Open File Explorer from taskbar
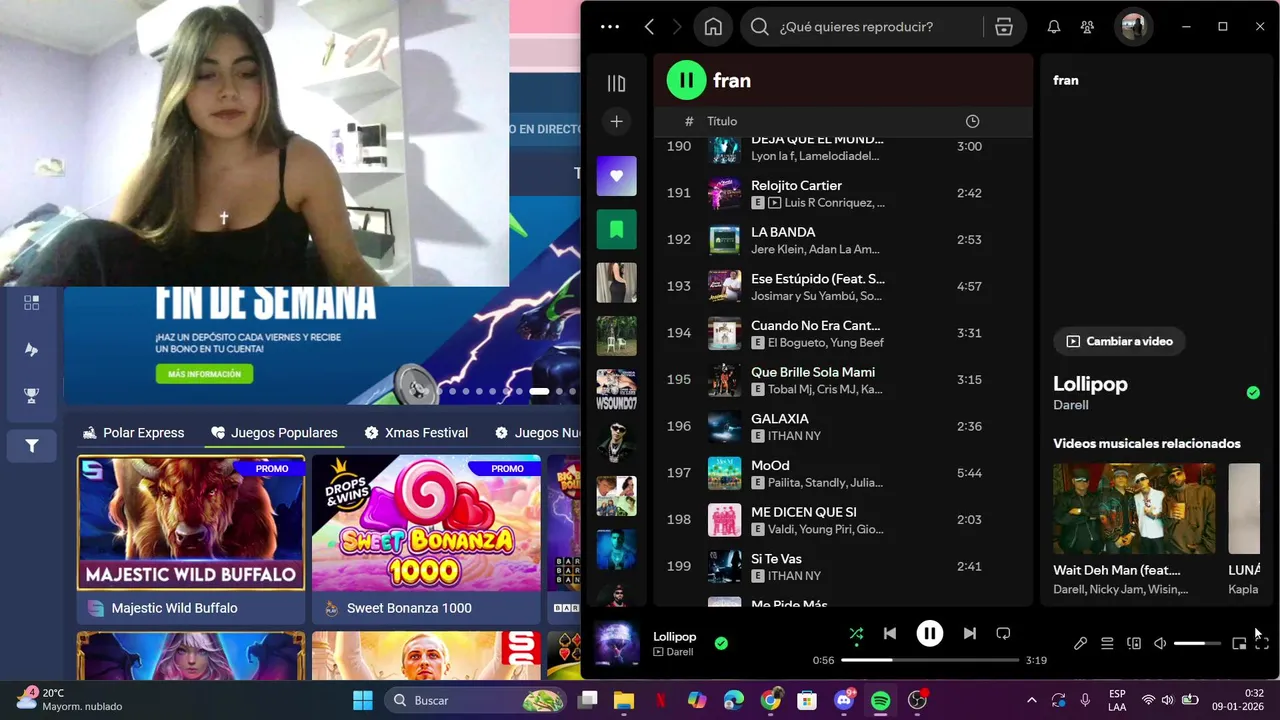Viewport: 1280px width, 720px height. coord(623,700)
